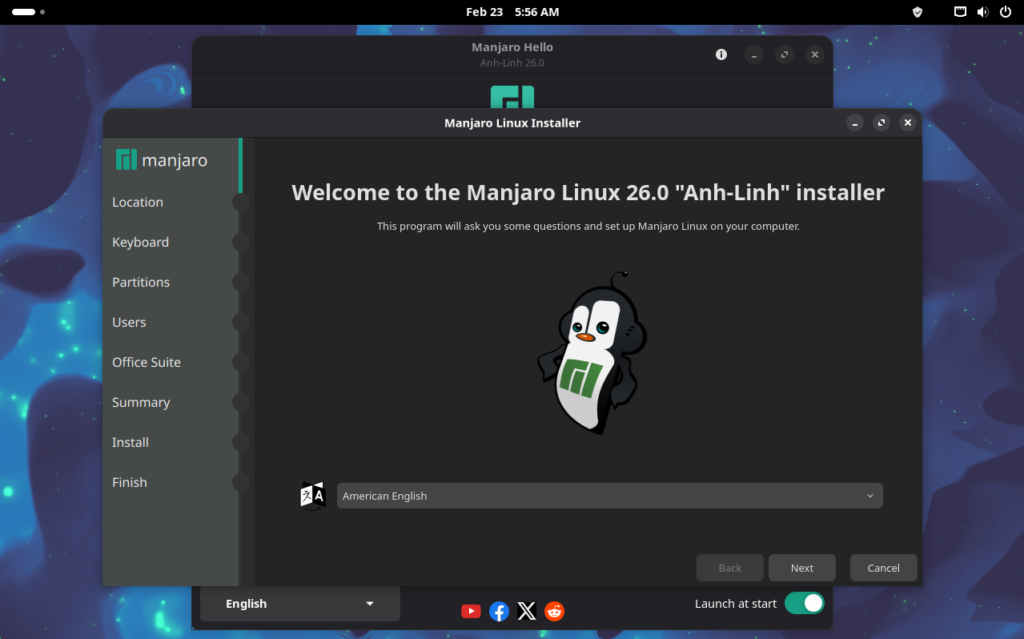Click the YouTube icon in Manjaro Hello

click(x=471, y=611)
